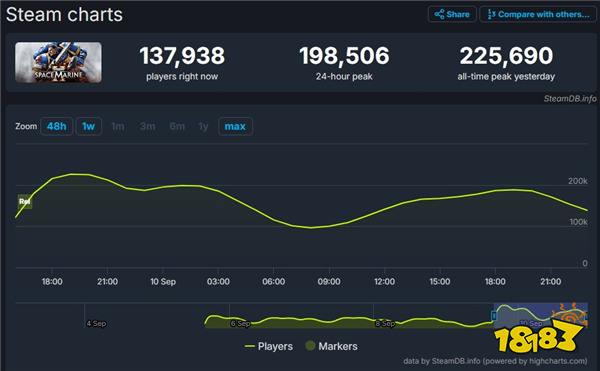Image resolution: width=600 pixels, height=371 pixels.
Task: Select the 1m zoom option
Action: [x=118, y=126]
